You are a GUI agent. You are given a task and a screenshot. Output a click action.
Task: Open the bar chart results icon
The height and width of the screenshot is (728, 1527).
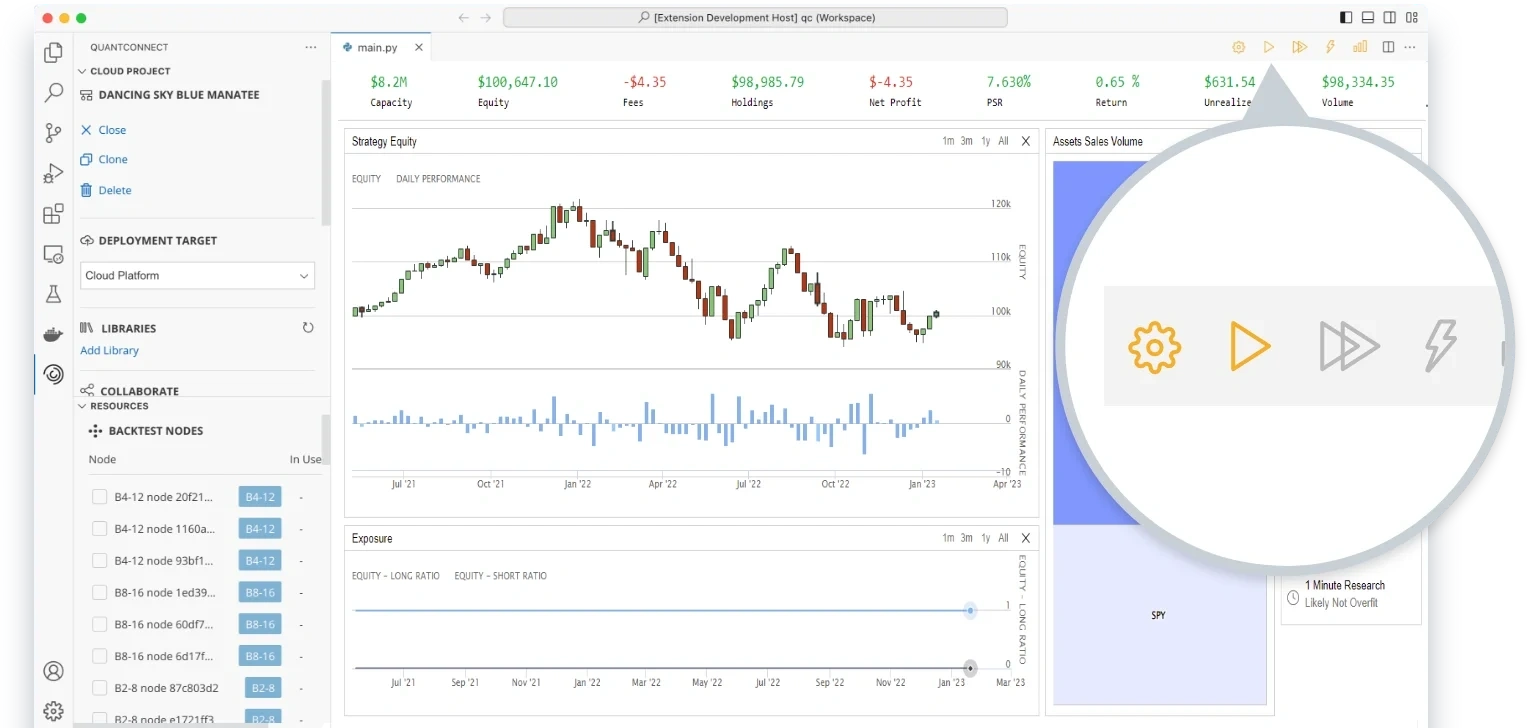coord(1360,47)
